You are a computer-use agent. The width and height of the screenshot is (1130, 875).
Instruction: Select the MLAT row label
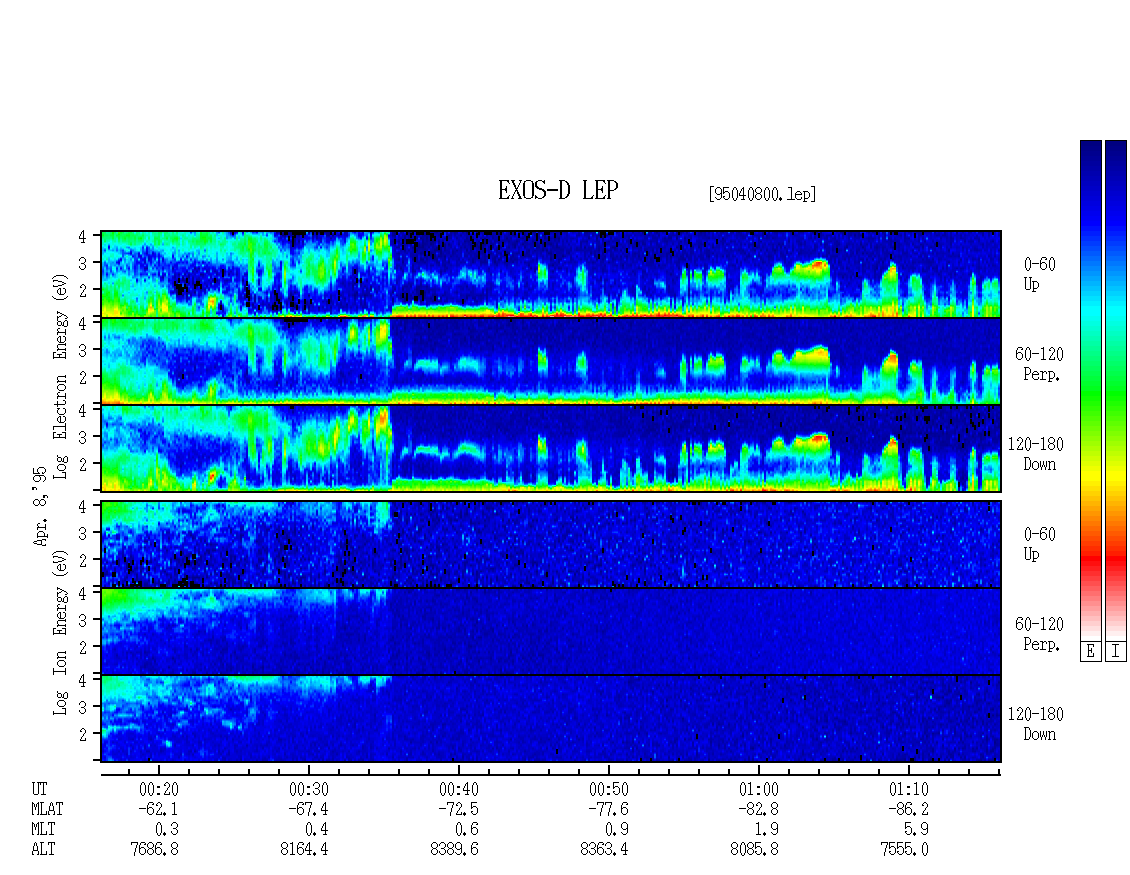[47, 809]
